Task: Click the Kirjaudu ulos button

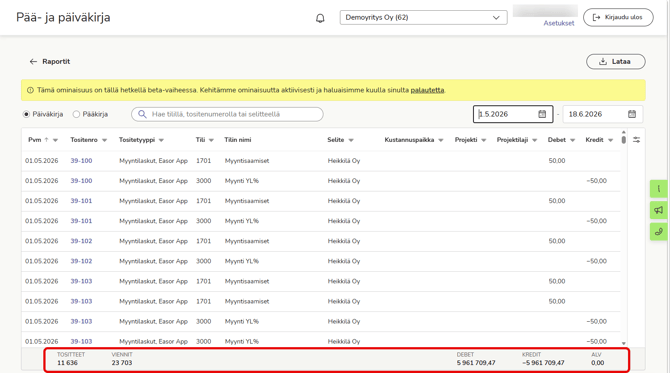Action: pos(618,18)
